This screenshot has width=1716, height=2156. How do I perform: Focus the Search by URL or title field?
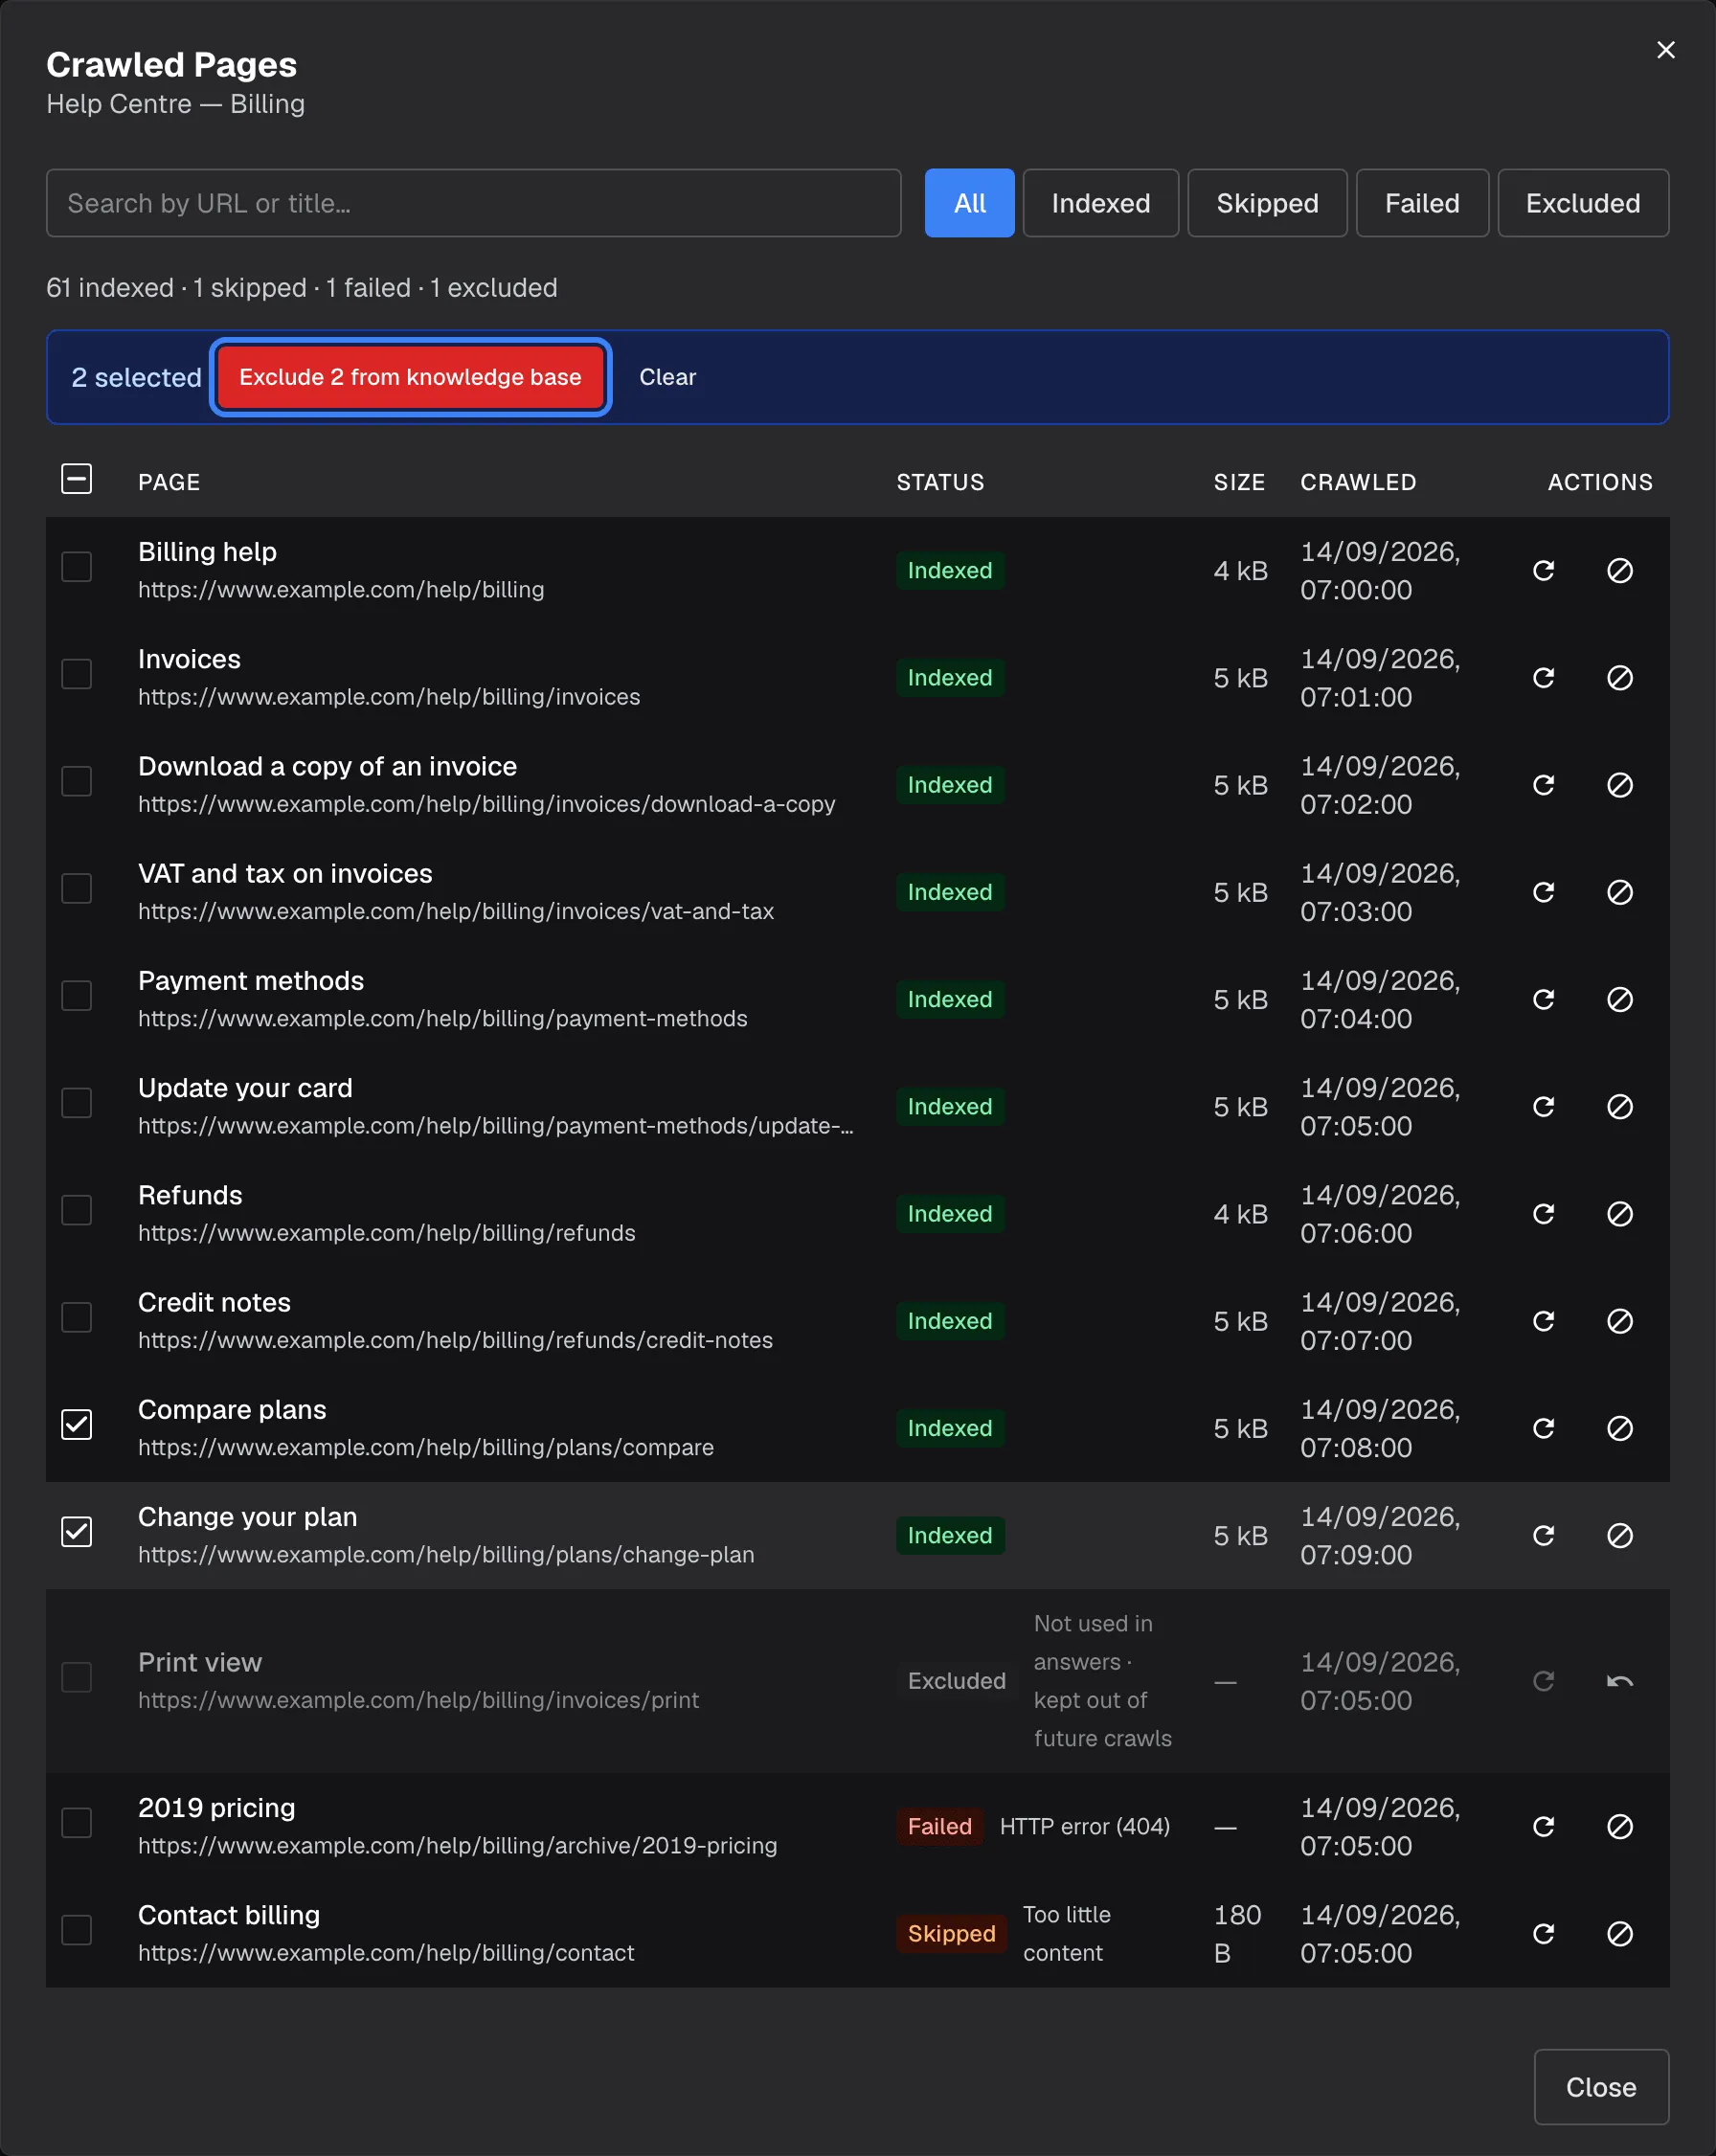(473, 203)
